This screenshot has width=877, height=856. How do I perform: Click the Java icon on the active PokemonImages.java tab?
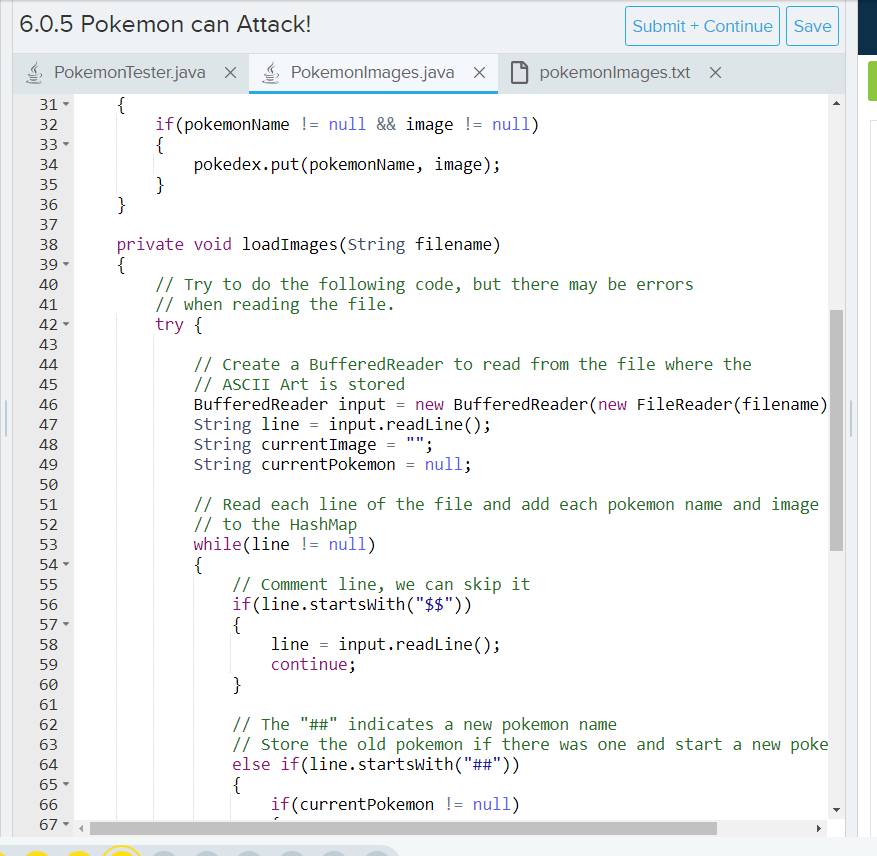[271, 72]
